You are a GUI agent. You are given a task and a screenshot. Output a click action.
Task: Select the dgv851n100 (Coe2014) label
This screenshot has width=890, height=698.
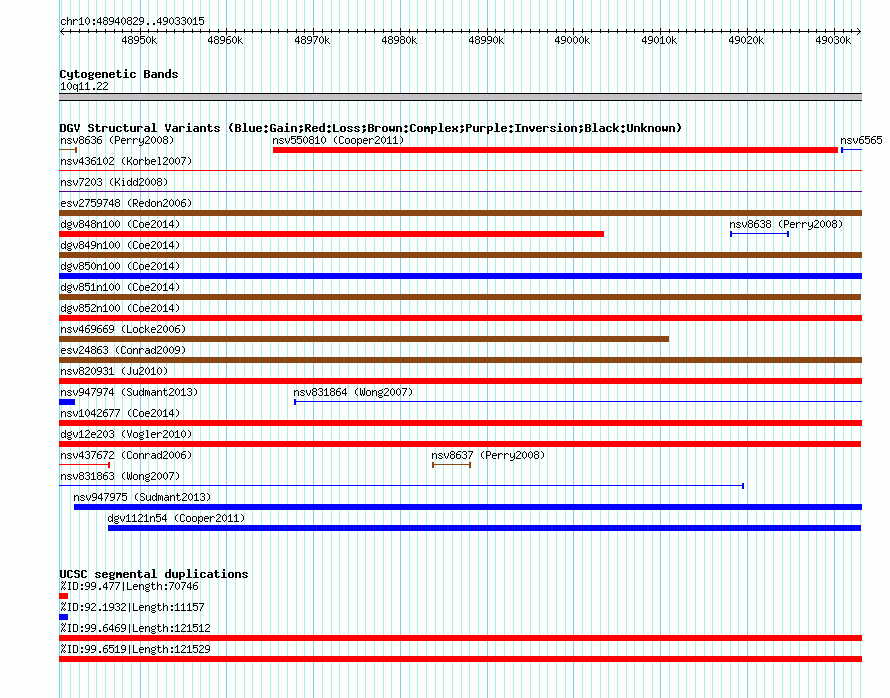(120, 287)
